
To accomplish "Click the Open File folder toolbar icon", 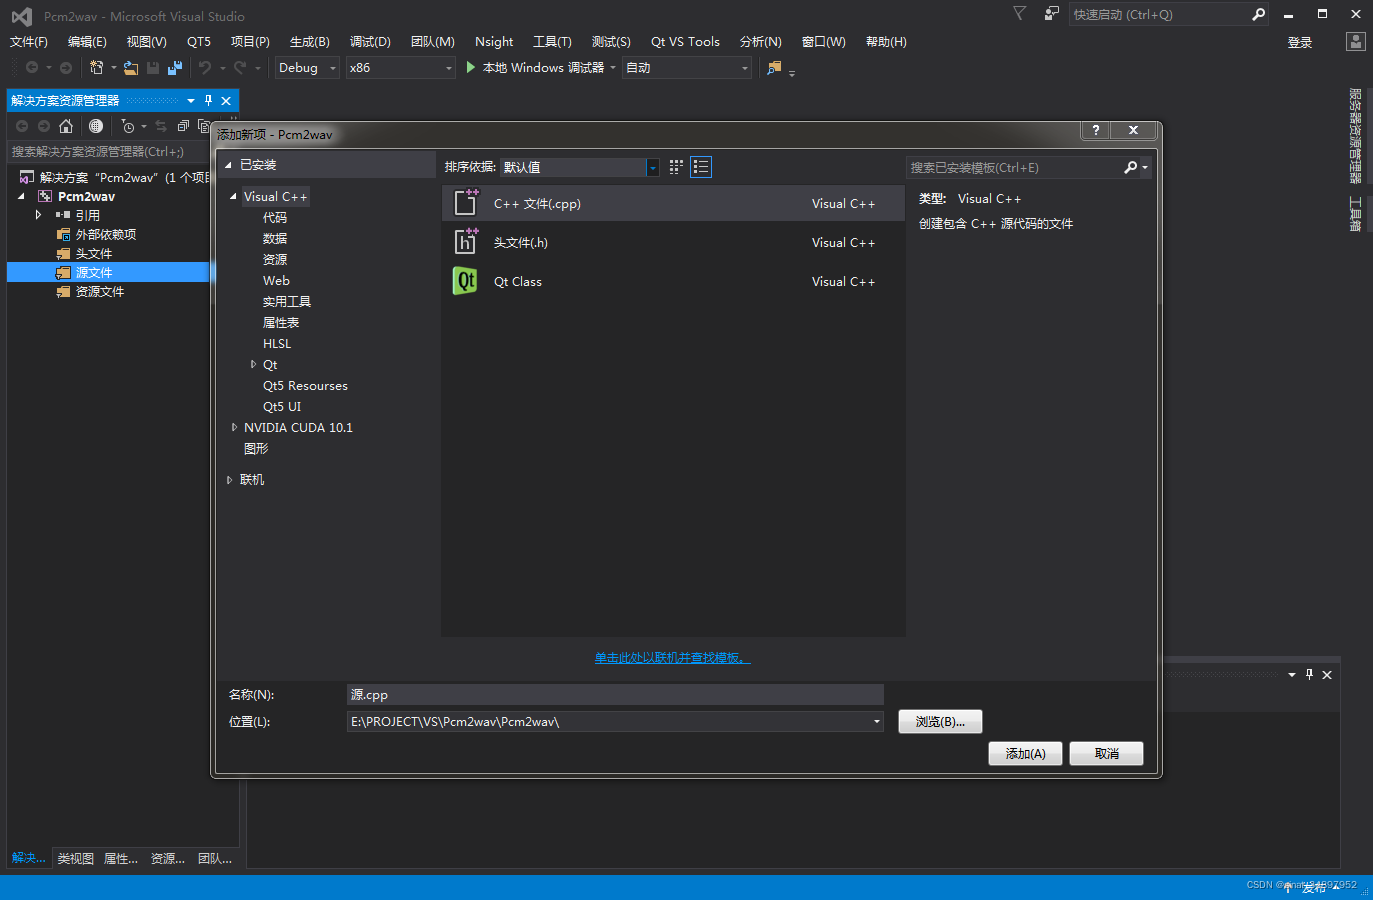I will point(131,68).
